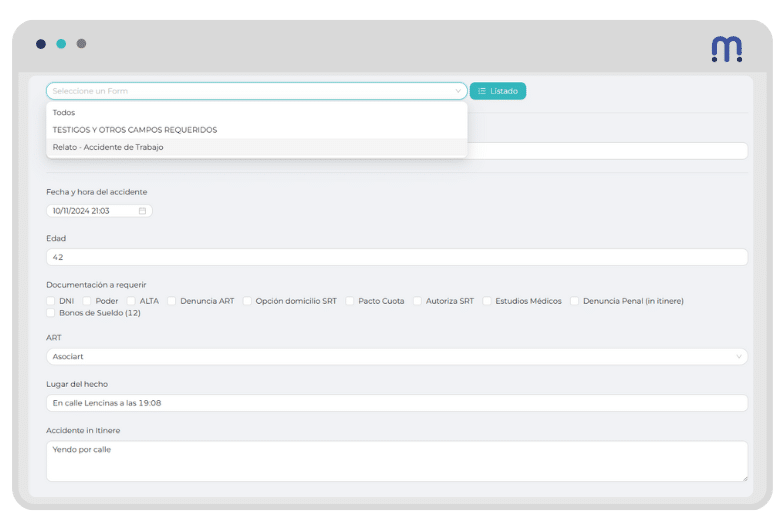Check the Bonos de Sueldo (12) box

pos(51,313)
